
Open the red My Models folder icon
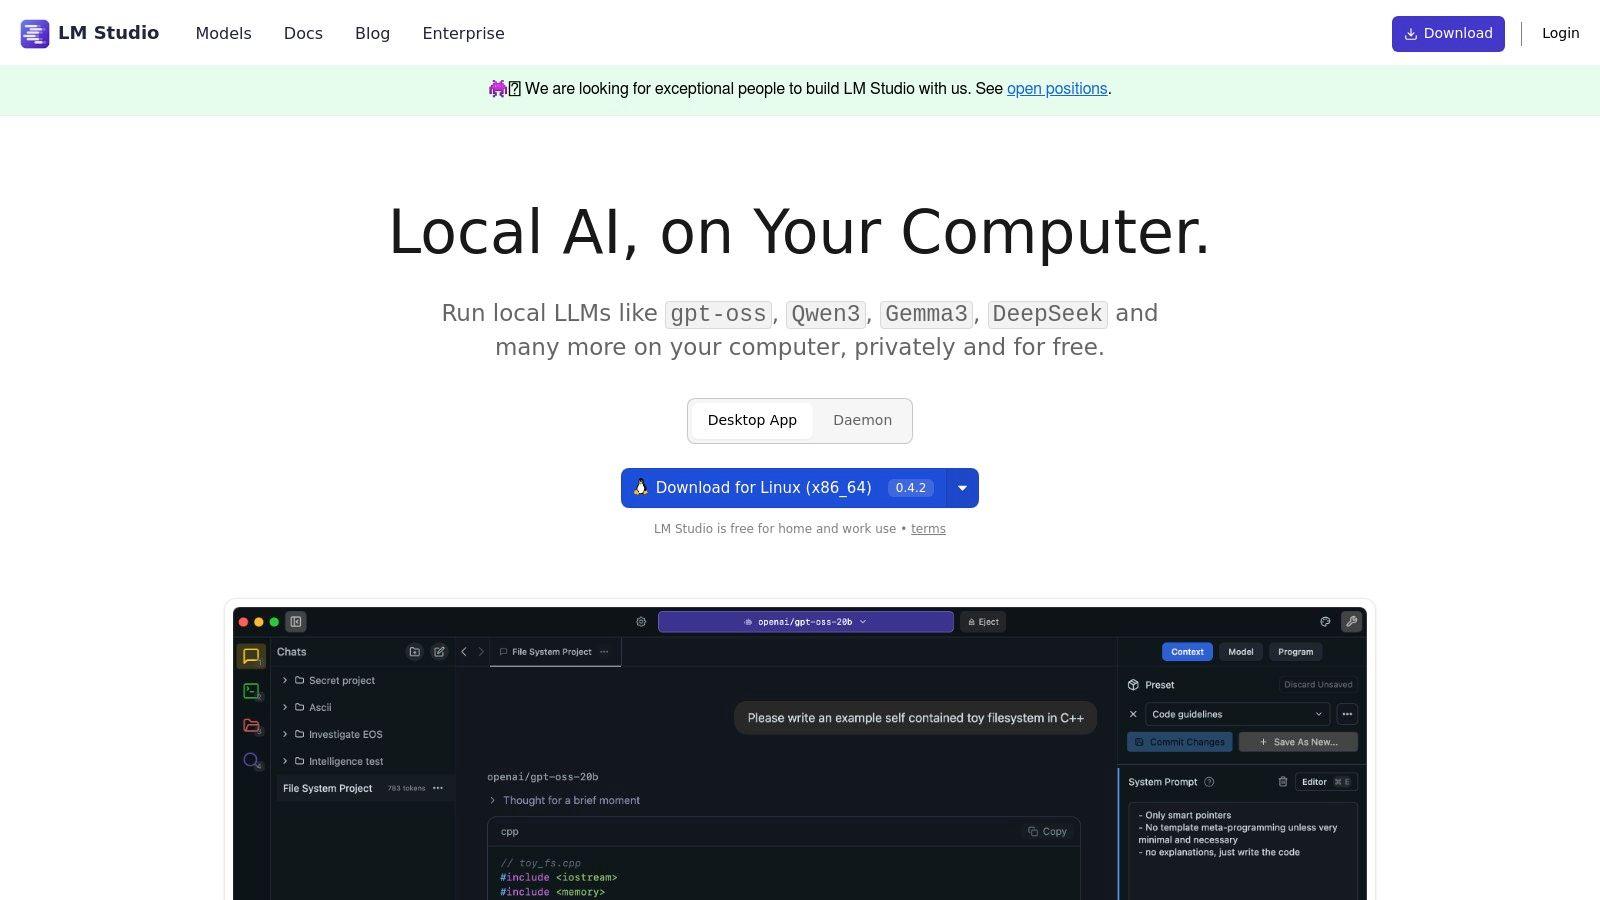point(251,726)
